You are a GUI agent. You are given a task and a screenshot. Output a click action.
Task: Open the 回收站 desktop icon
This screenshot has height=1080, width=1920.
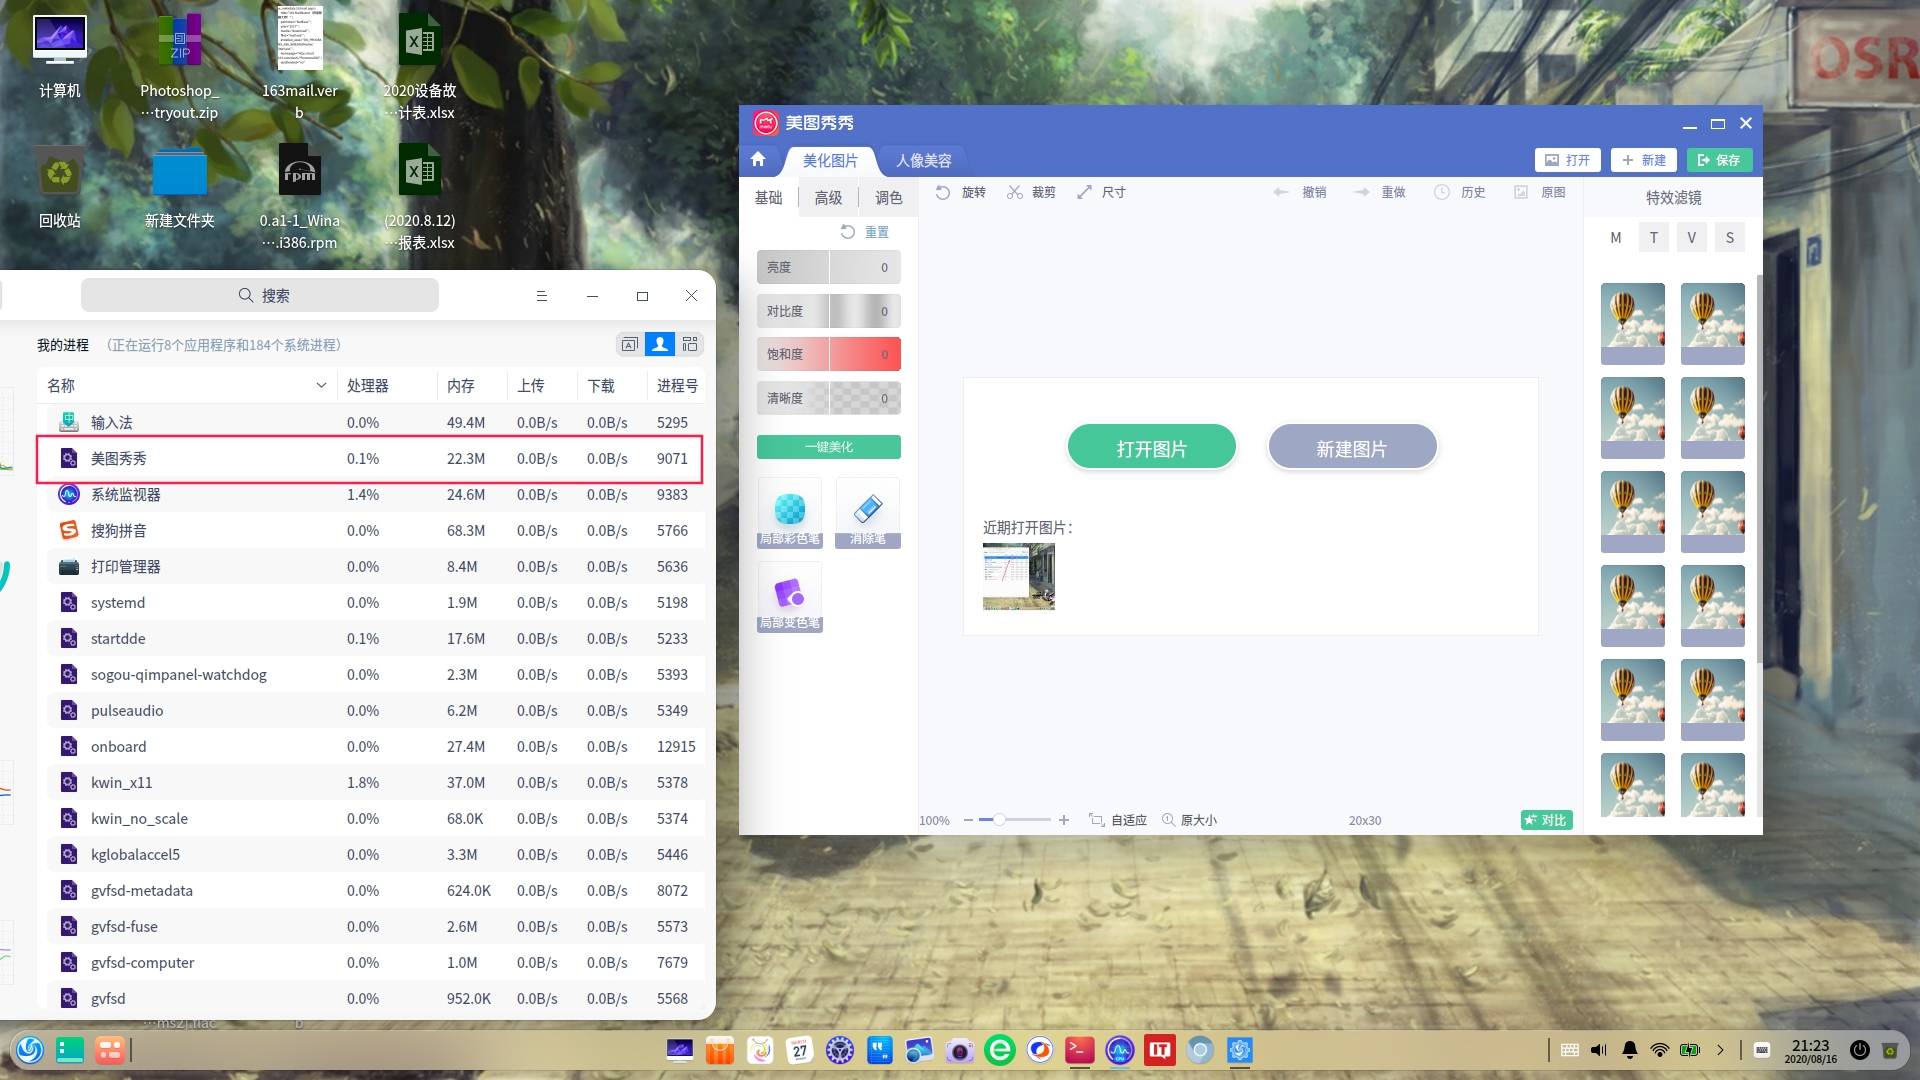[x=60, y=188]
